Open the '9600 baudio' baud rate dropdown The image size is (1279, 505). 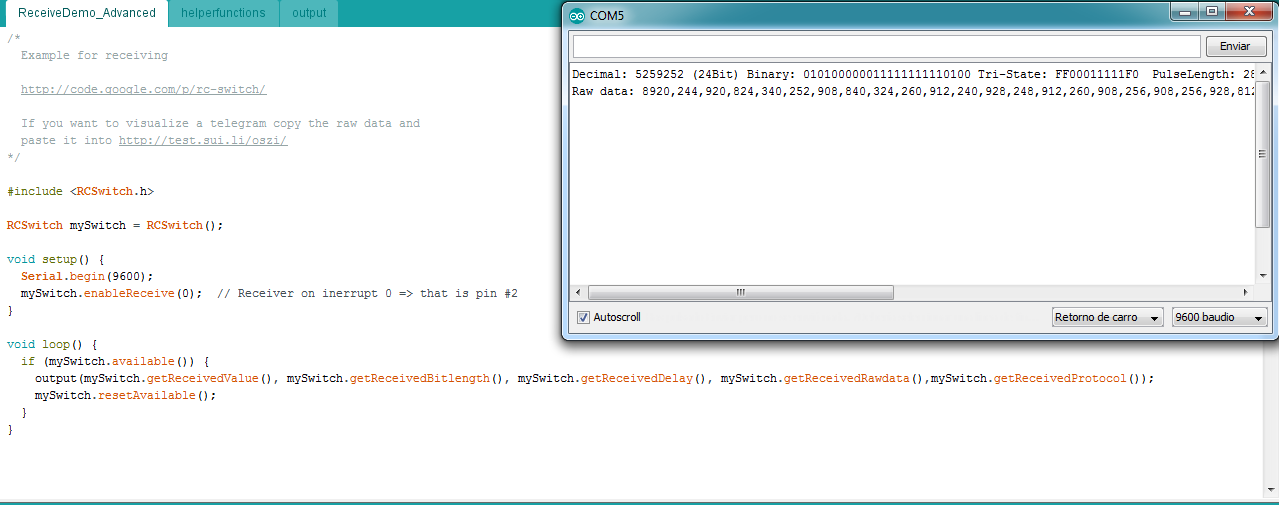pyautogui.click(x=1219, y=317)
